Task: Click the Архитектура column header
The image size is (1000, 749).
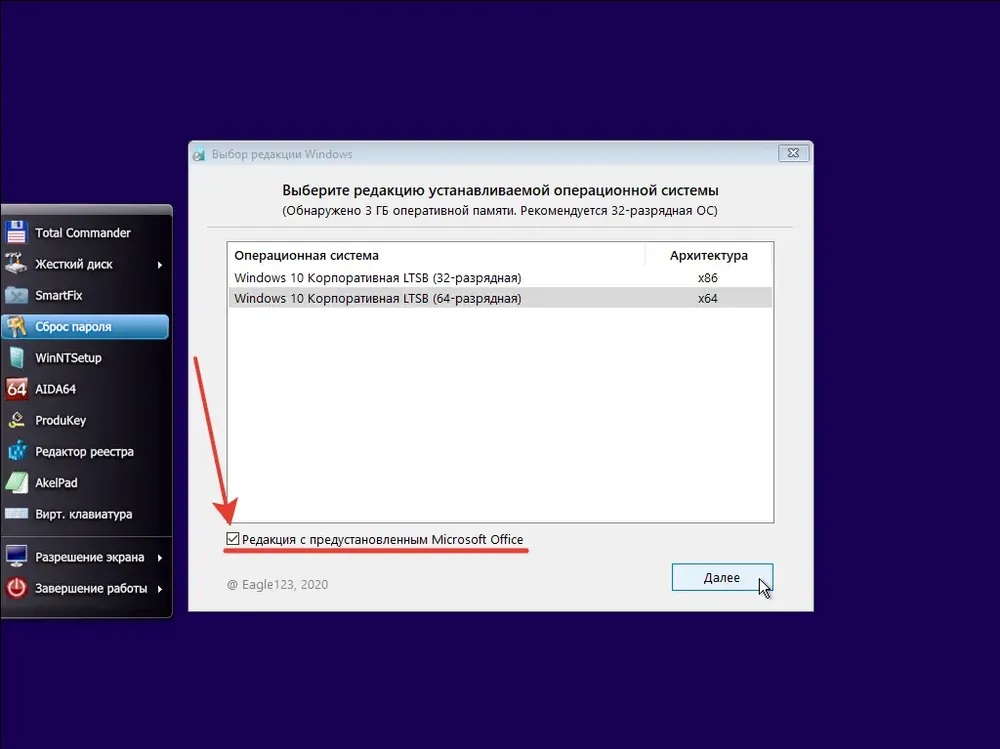Action: [x=709, y=255]
